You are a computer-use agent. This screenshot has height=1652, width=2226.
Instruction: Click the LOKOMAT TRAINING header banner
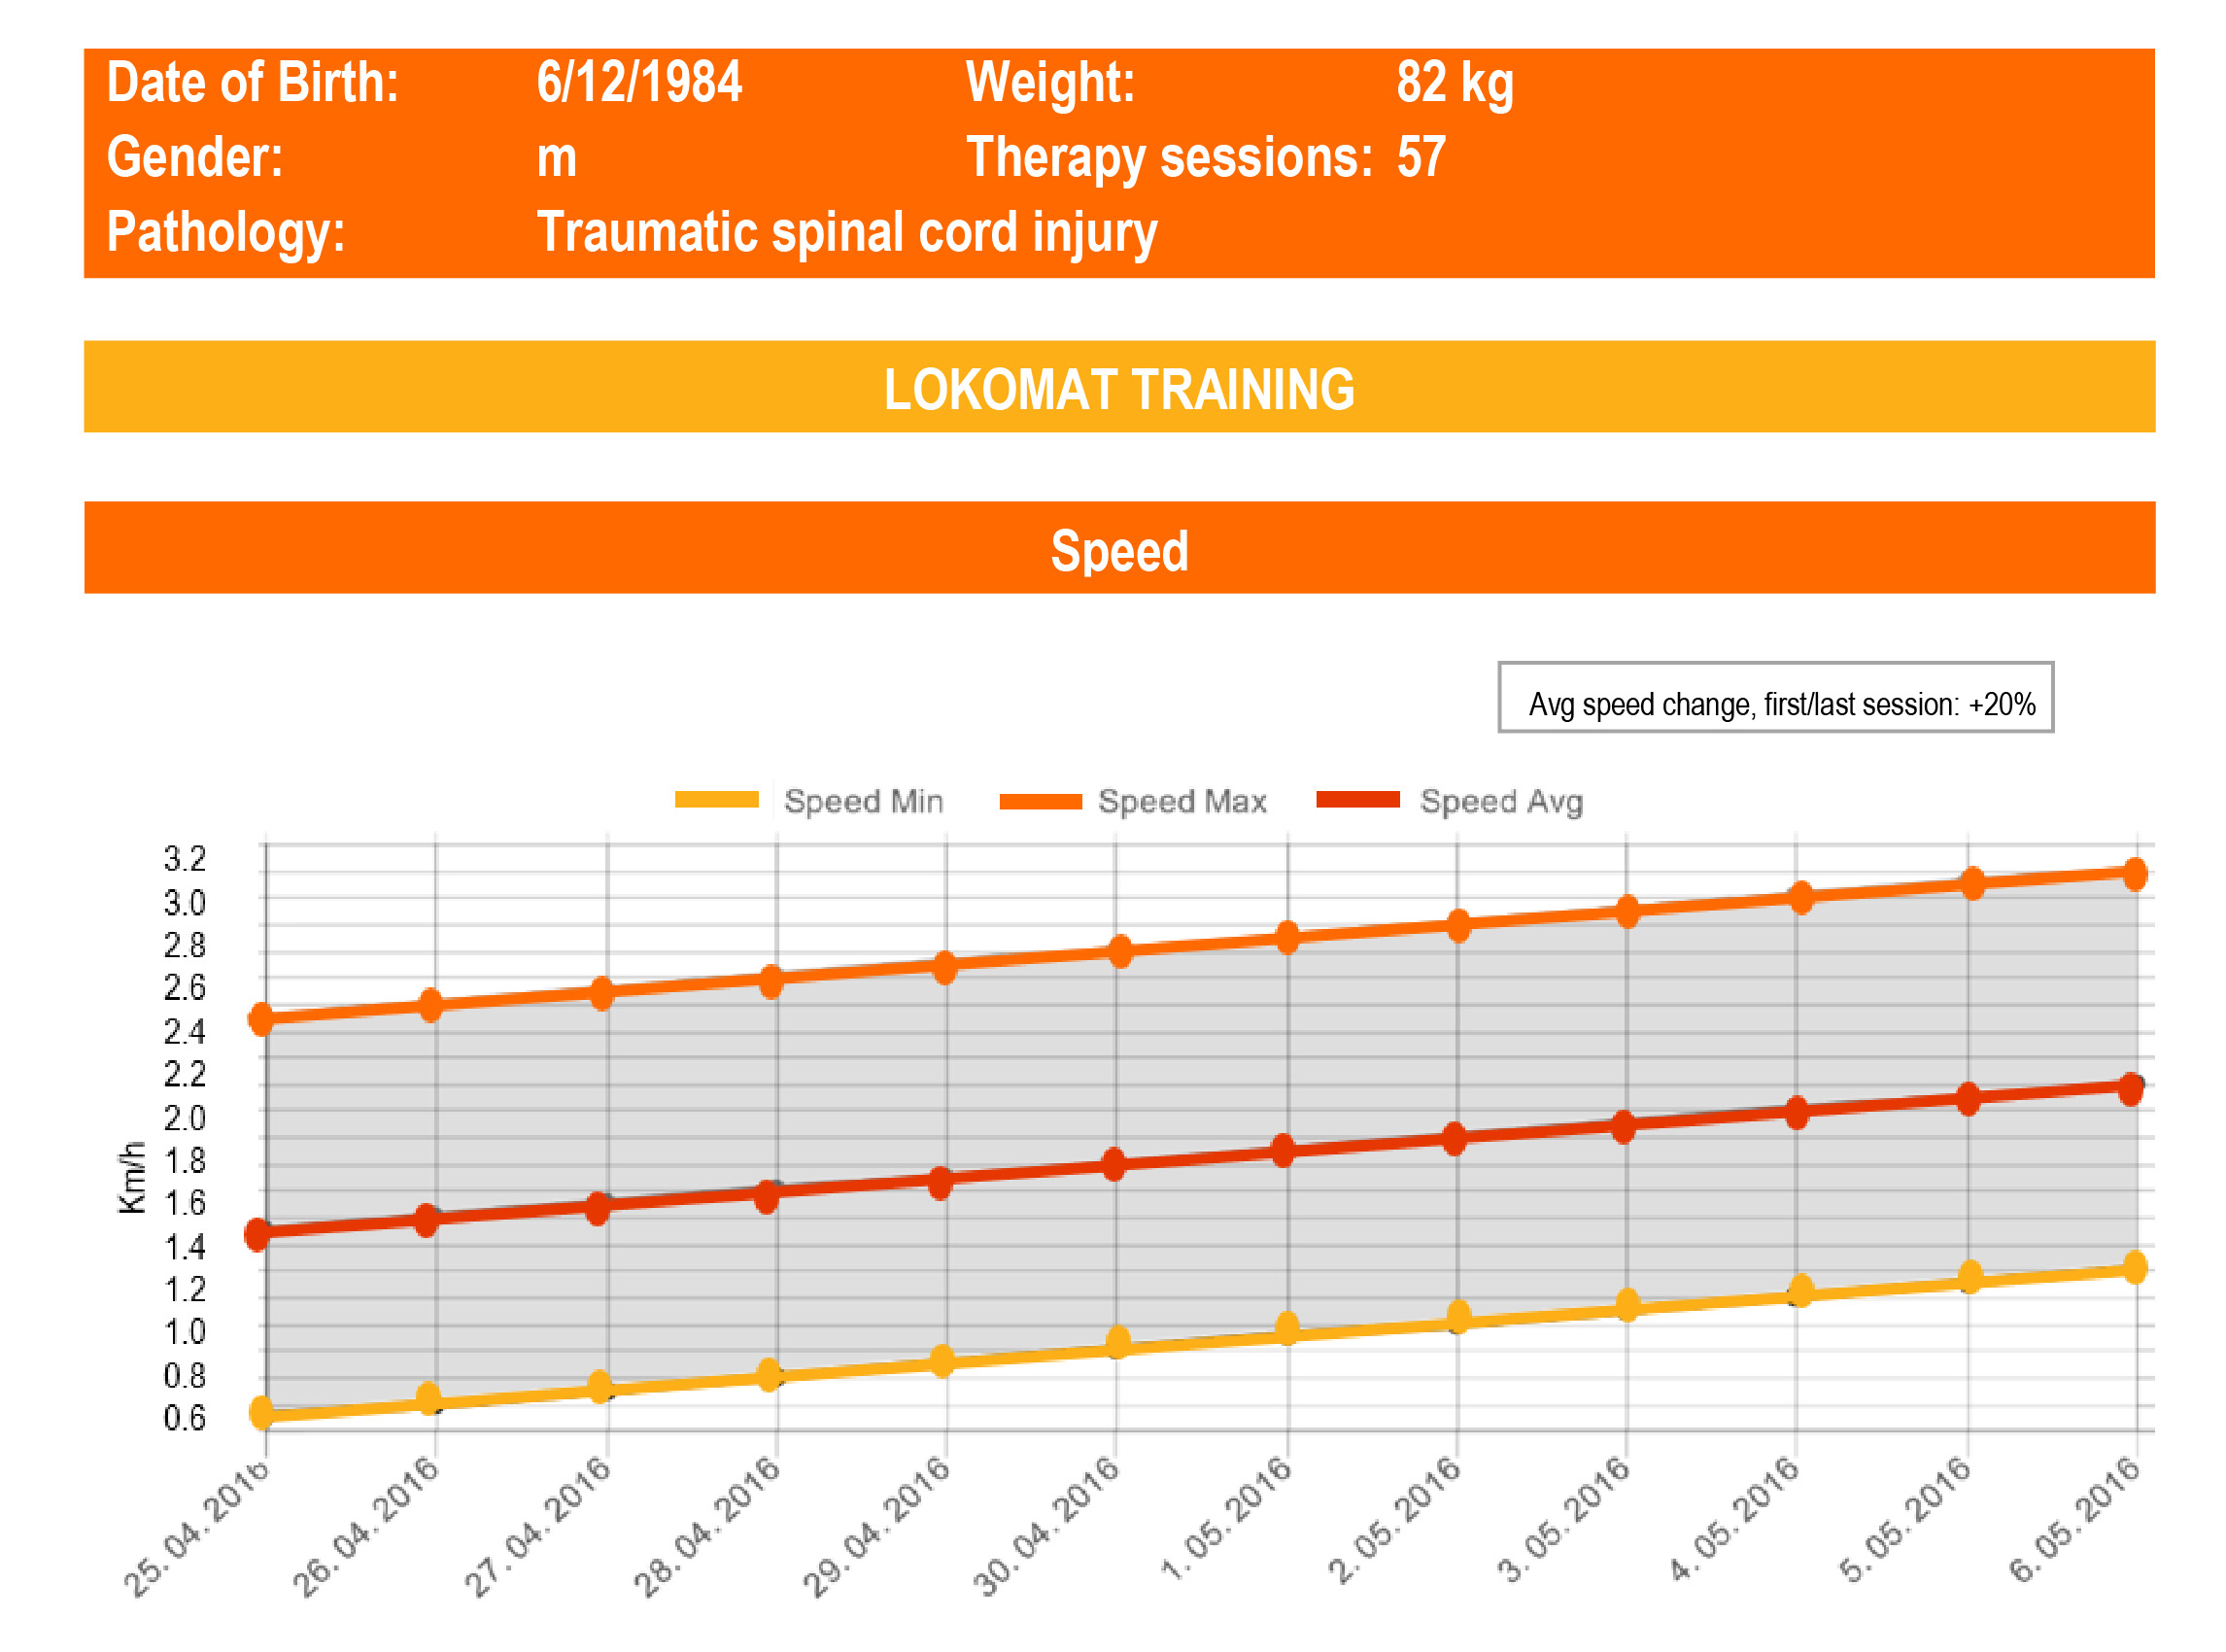click(1118, 388)
